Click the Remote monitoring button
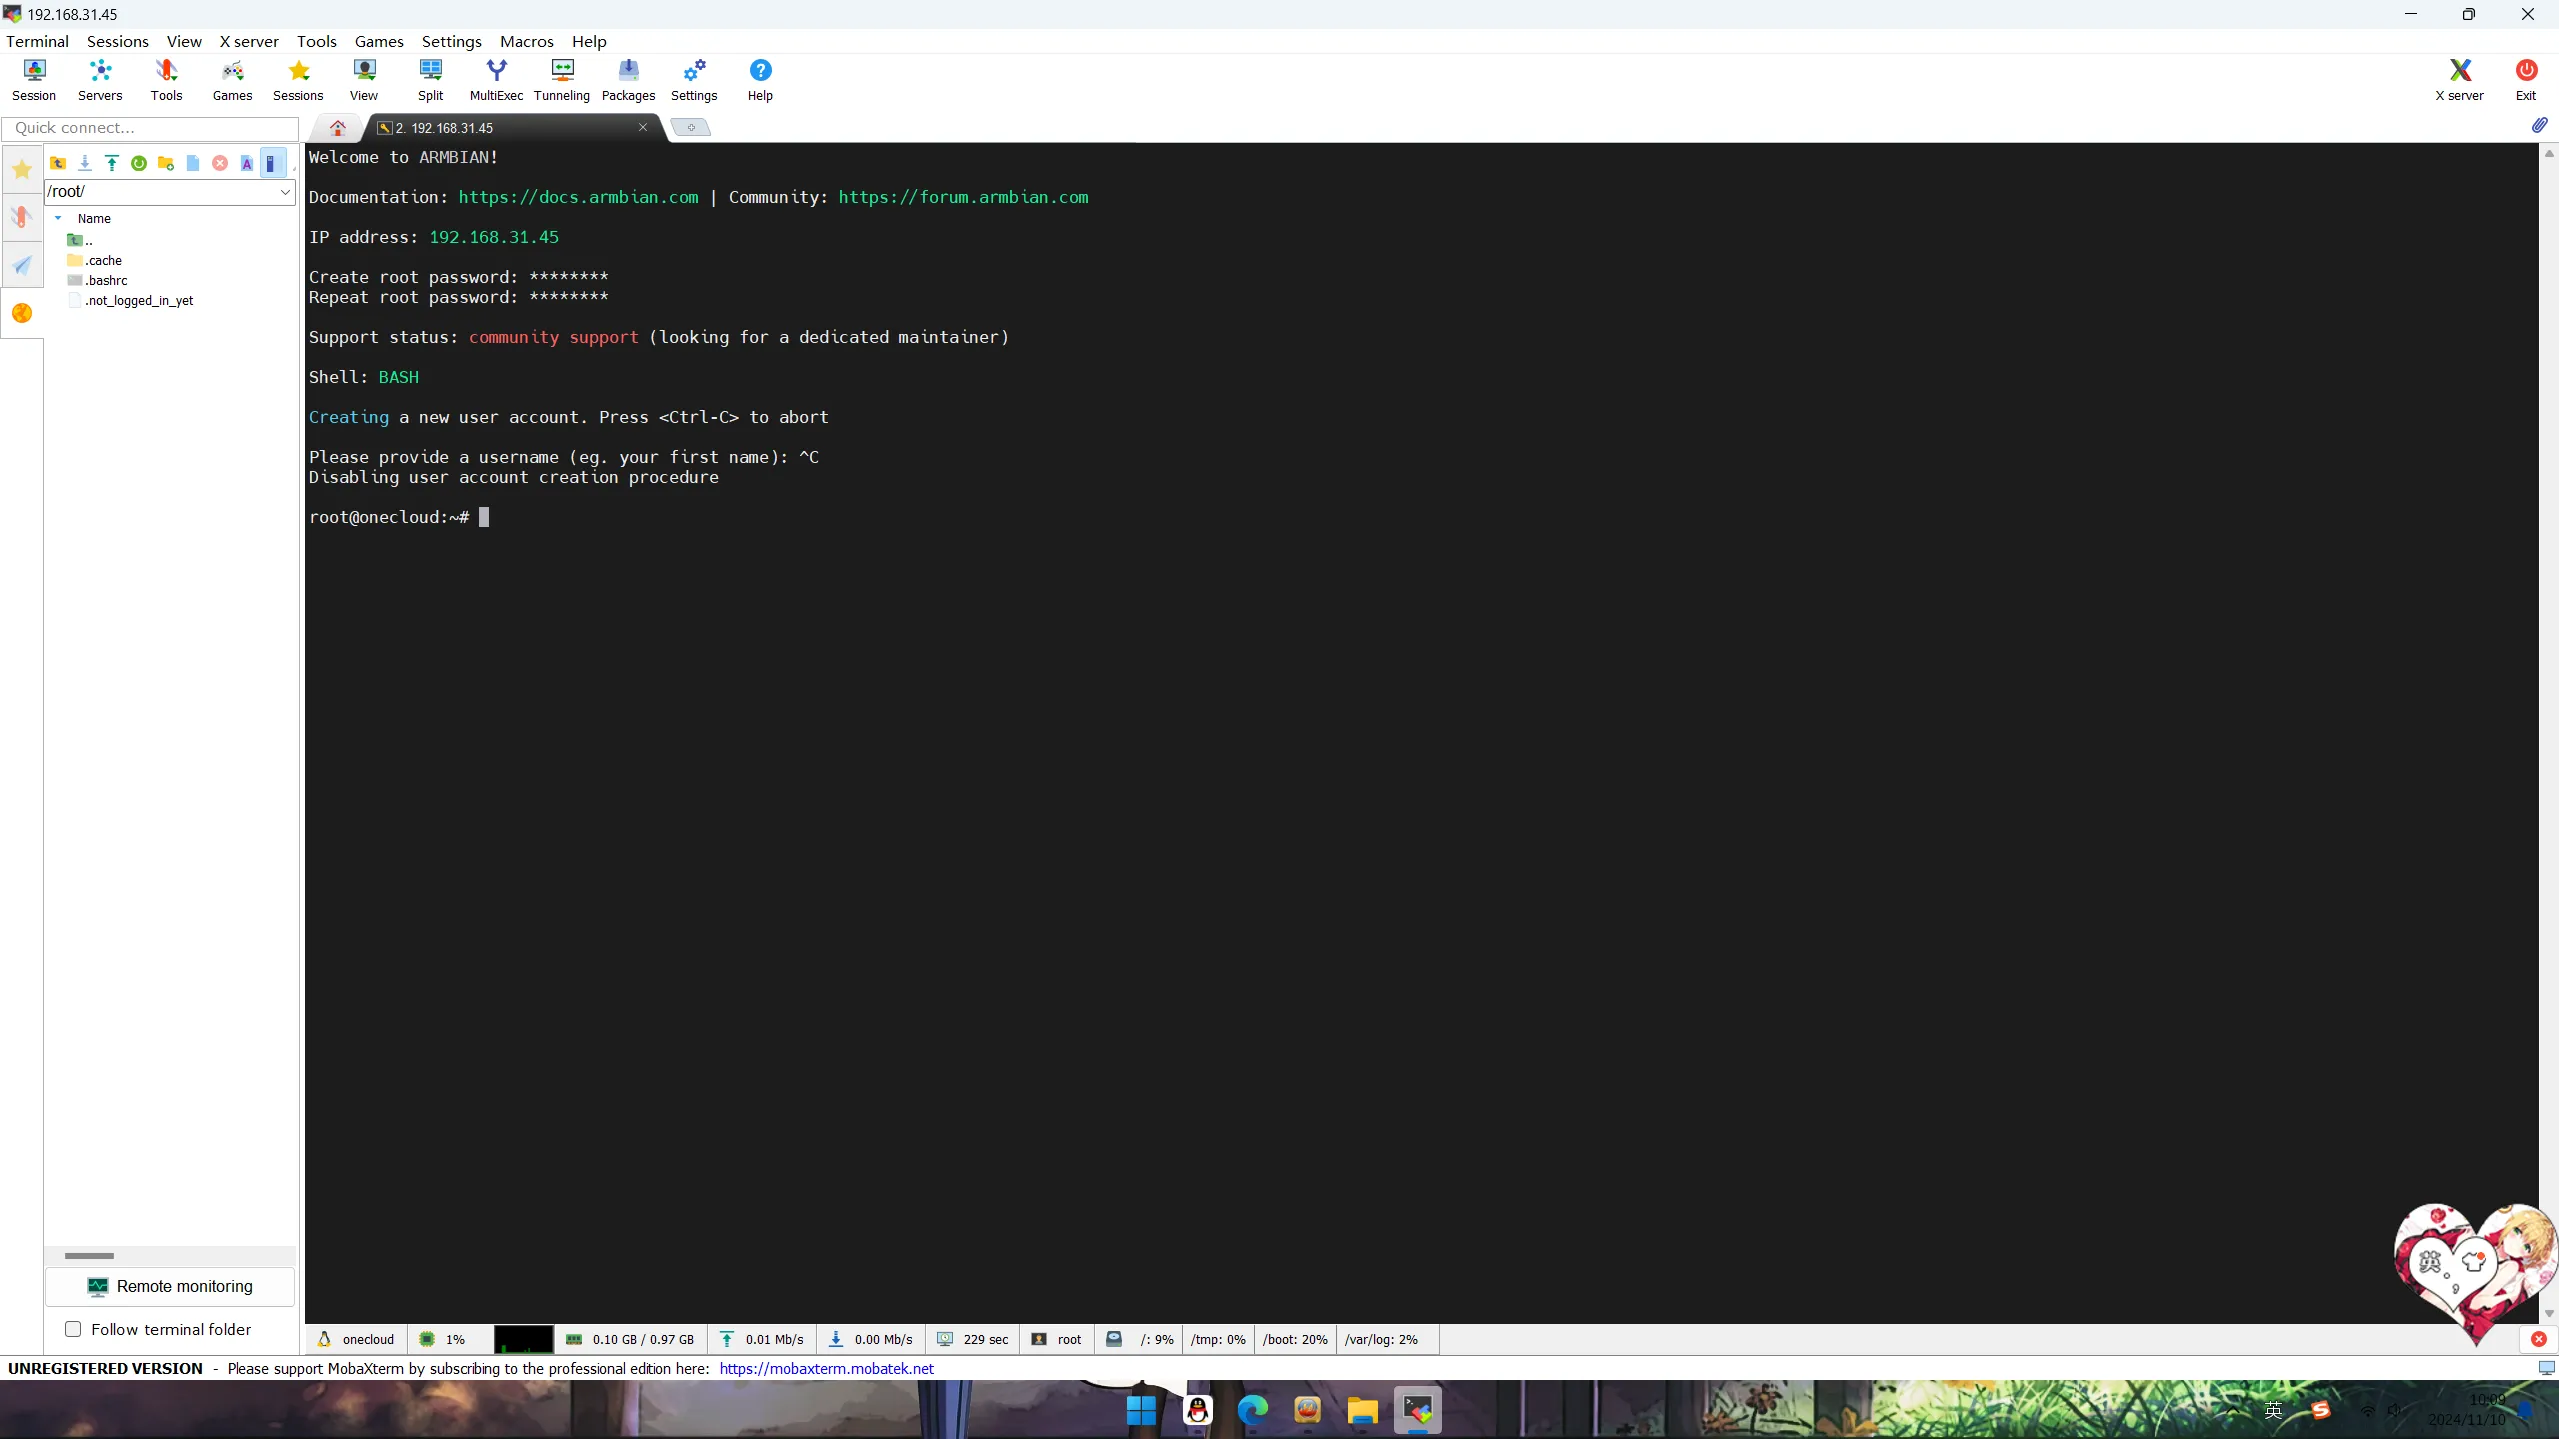Screen dimensions: 2559x1439 170,1286
